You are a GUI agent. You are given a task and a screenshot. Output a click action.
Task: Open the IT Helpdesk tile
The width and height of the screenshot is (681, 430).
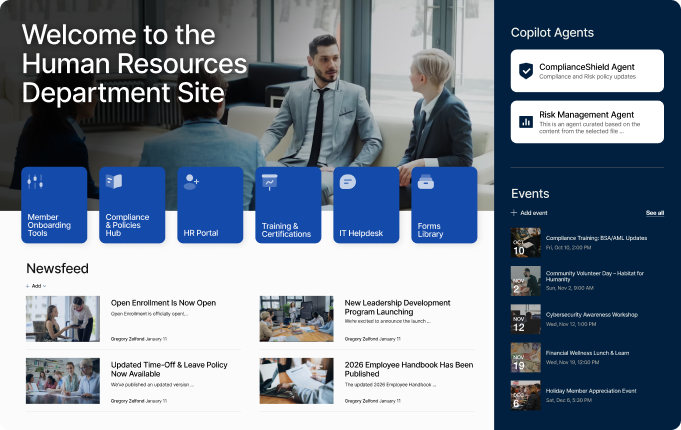click(x=366, y=205)
